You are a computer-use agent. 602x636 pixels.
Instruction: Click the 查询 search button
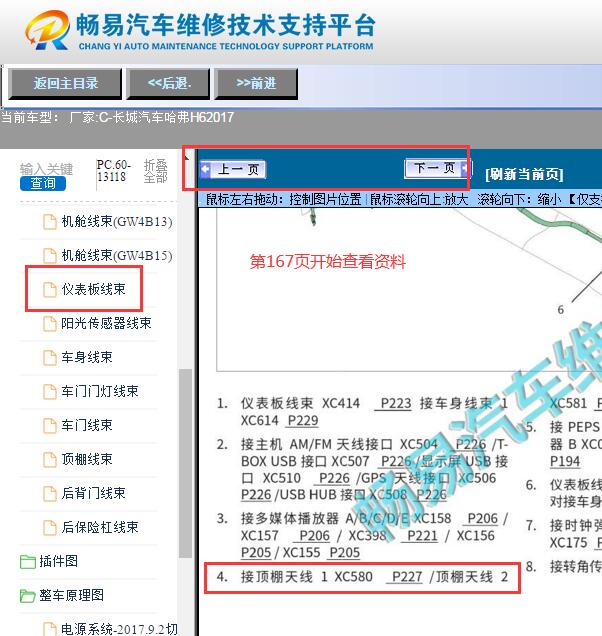[x=43, y=183]
